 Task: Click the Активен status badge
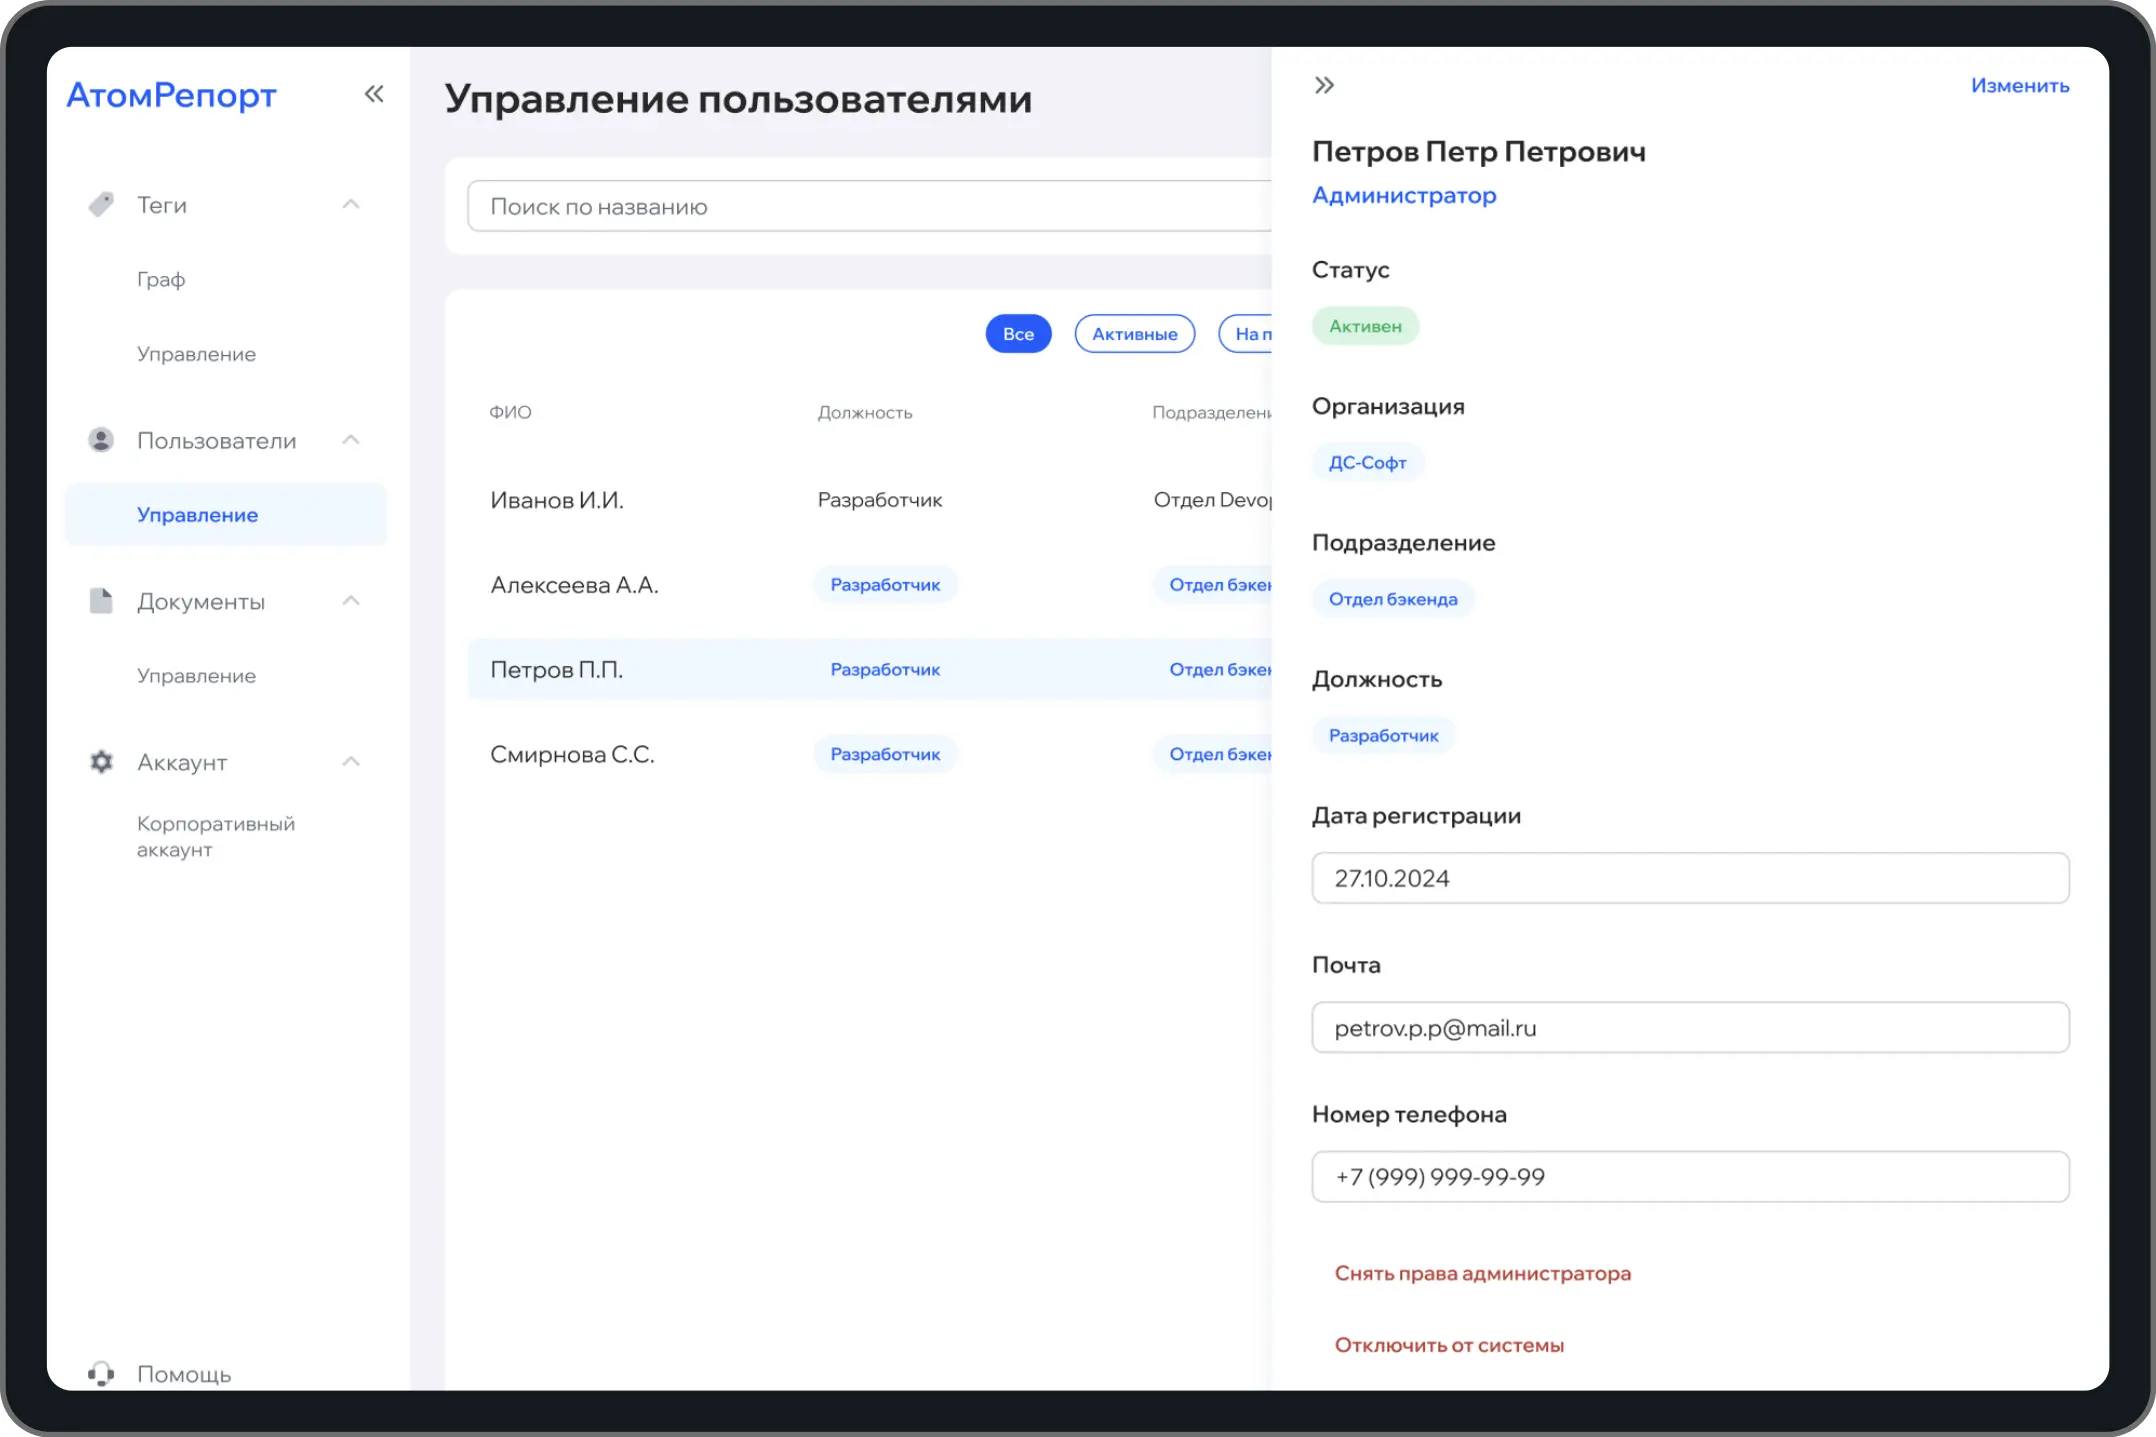1365,326
